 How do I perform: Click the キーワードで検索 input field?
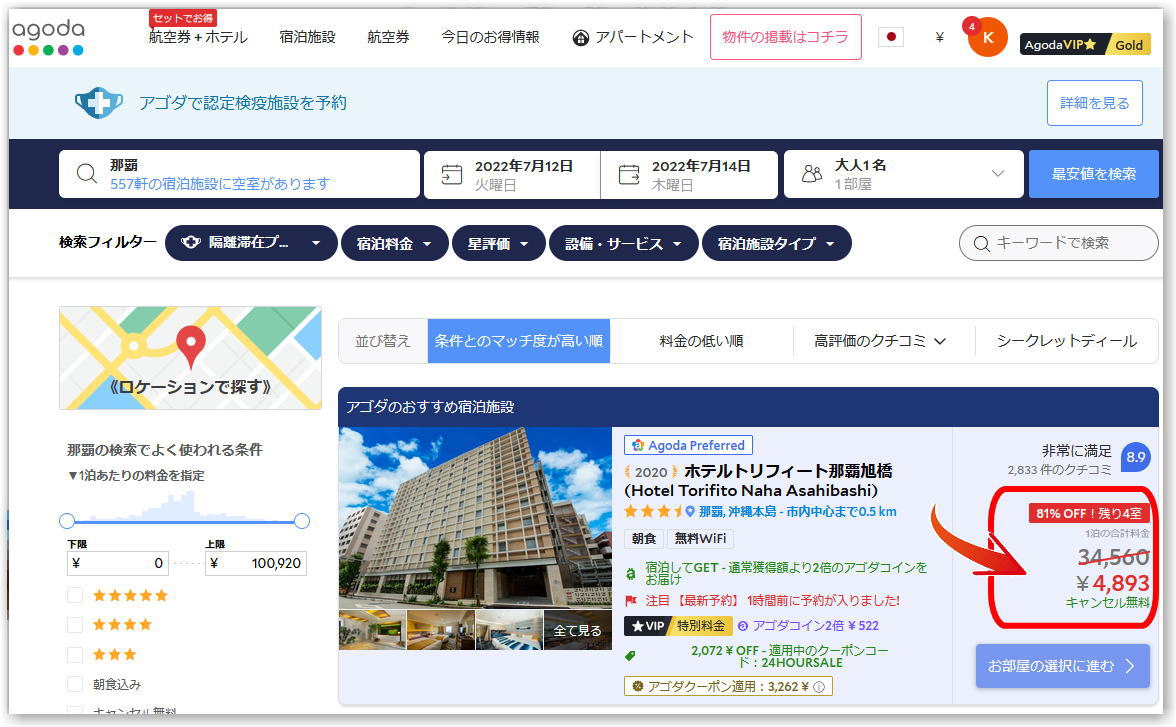tap(1058, 243)
